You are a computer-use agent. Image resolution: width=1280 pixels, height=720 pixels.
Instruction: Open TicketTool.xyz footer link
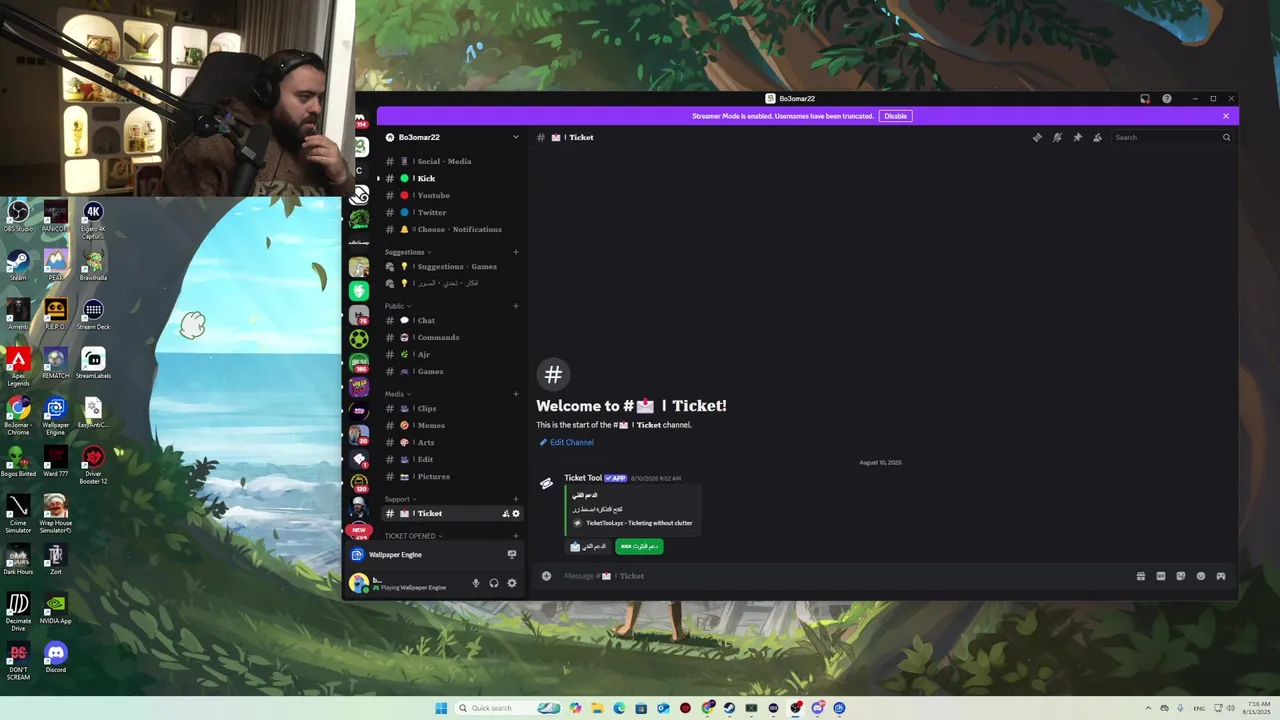click(639, 523)
